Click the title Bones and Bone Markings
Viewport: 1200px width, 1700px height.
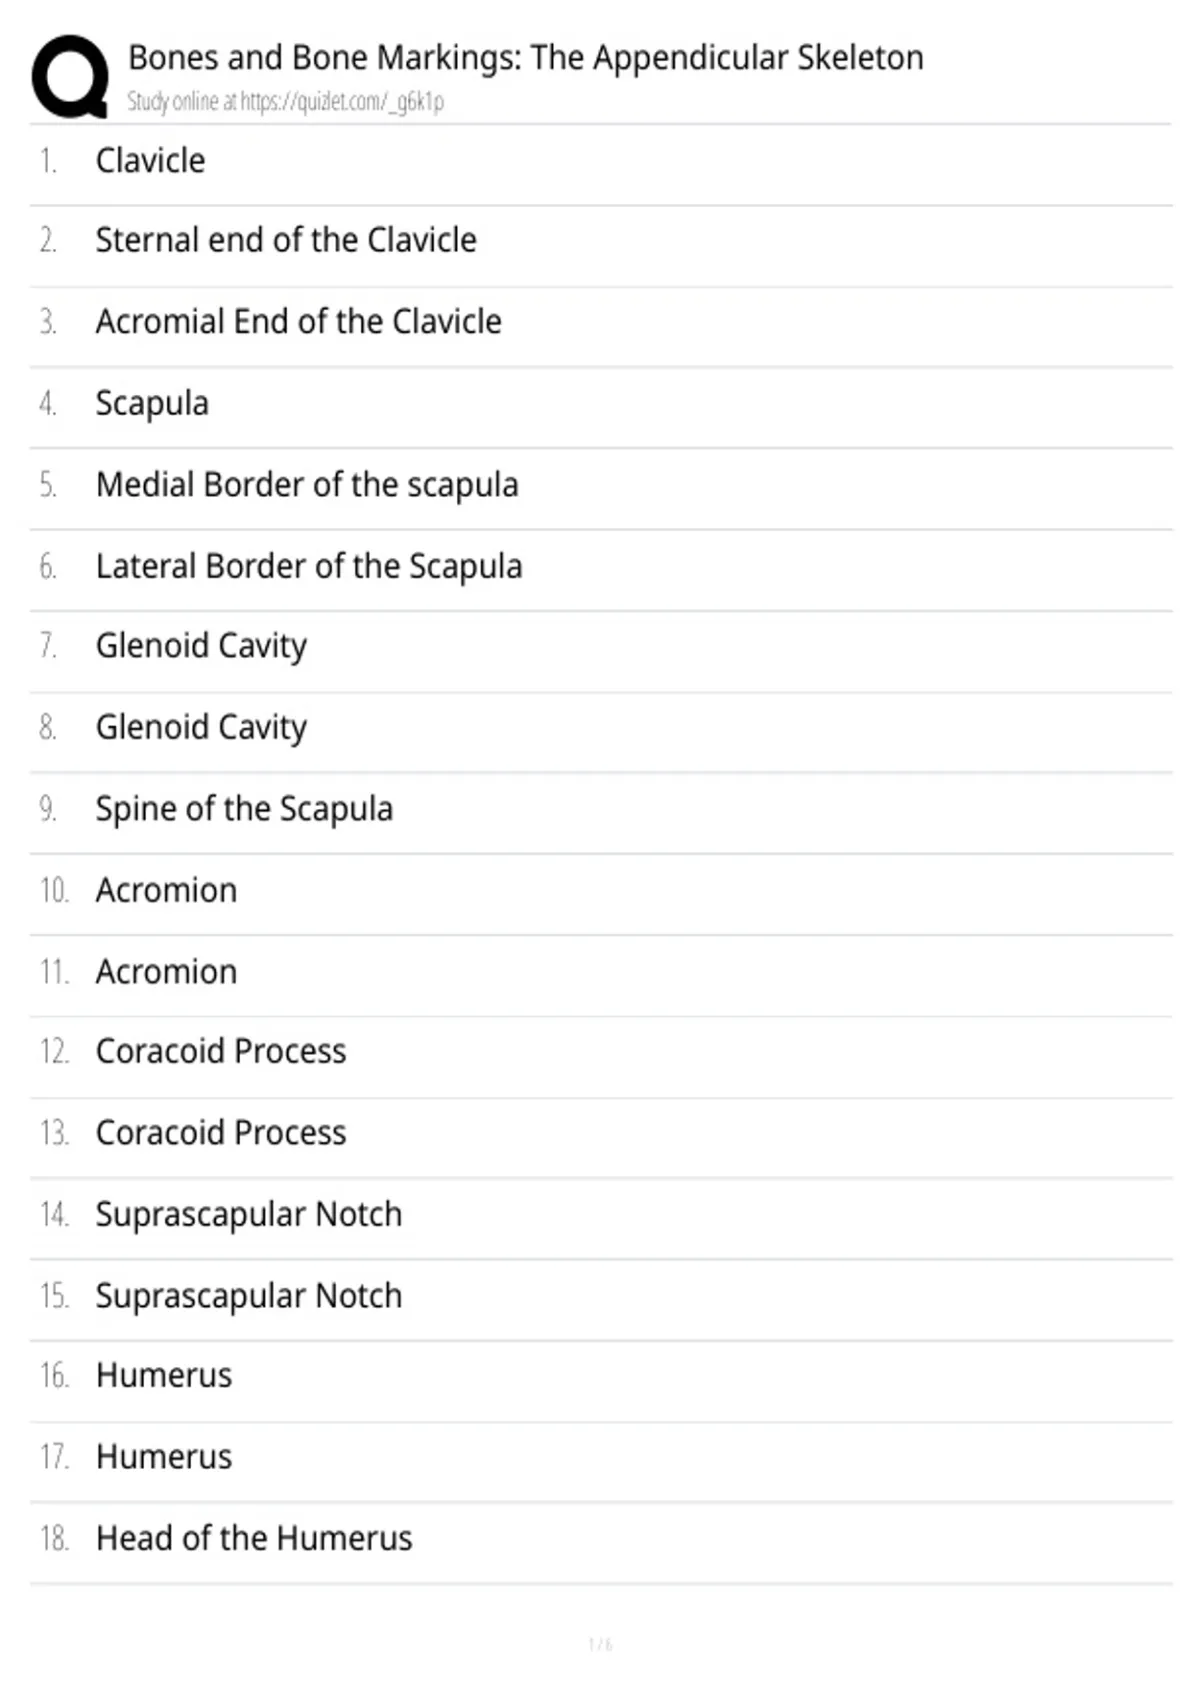(x=526, y=58)
